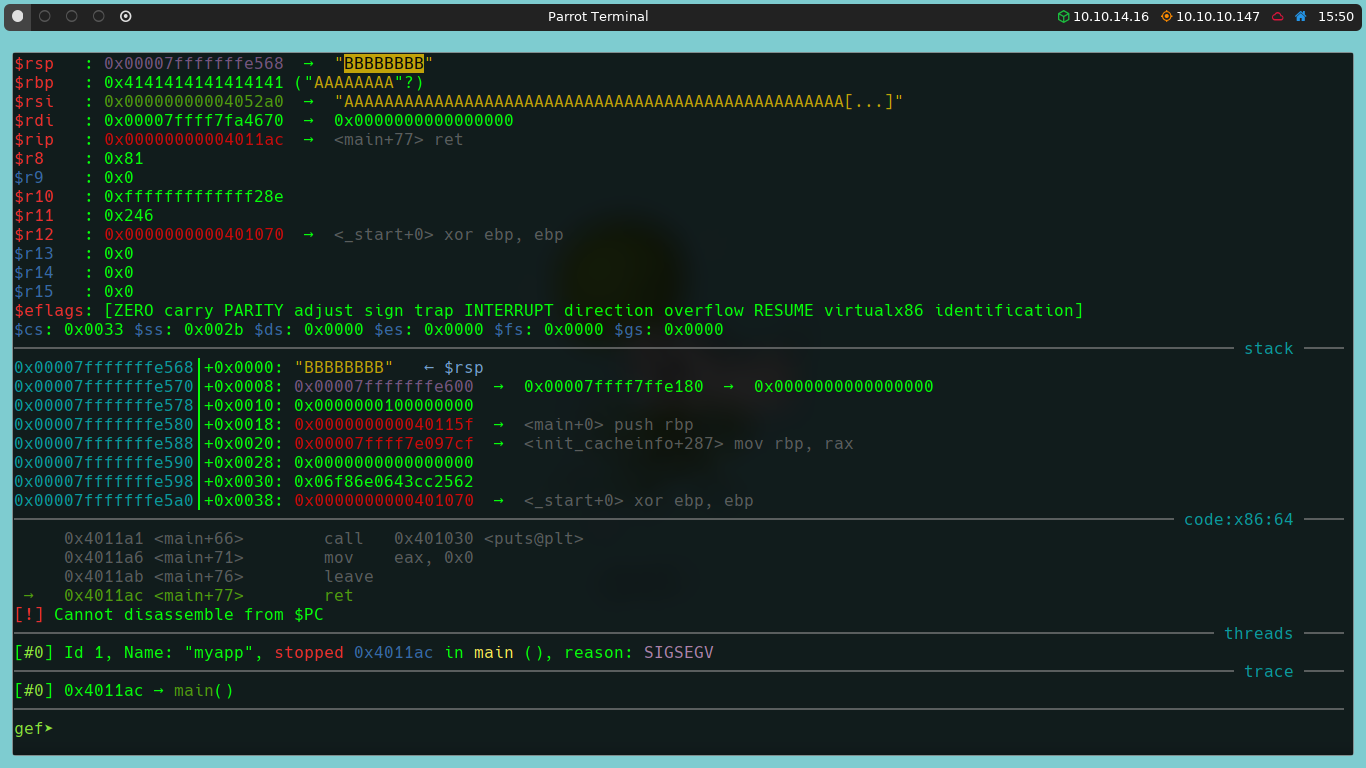Screen dimensions: 1366x768
Task: Click the INTERRUPT flag in eflags
Action: coord(509,311)
